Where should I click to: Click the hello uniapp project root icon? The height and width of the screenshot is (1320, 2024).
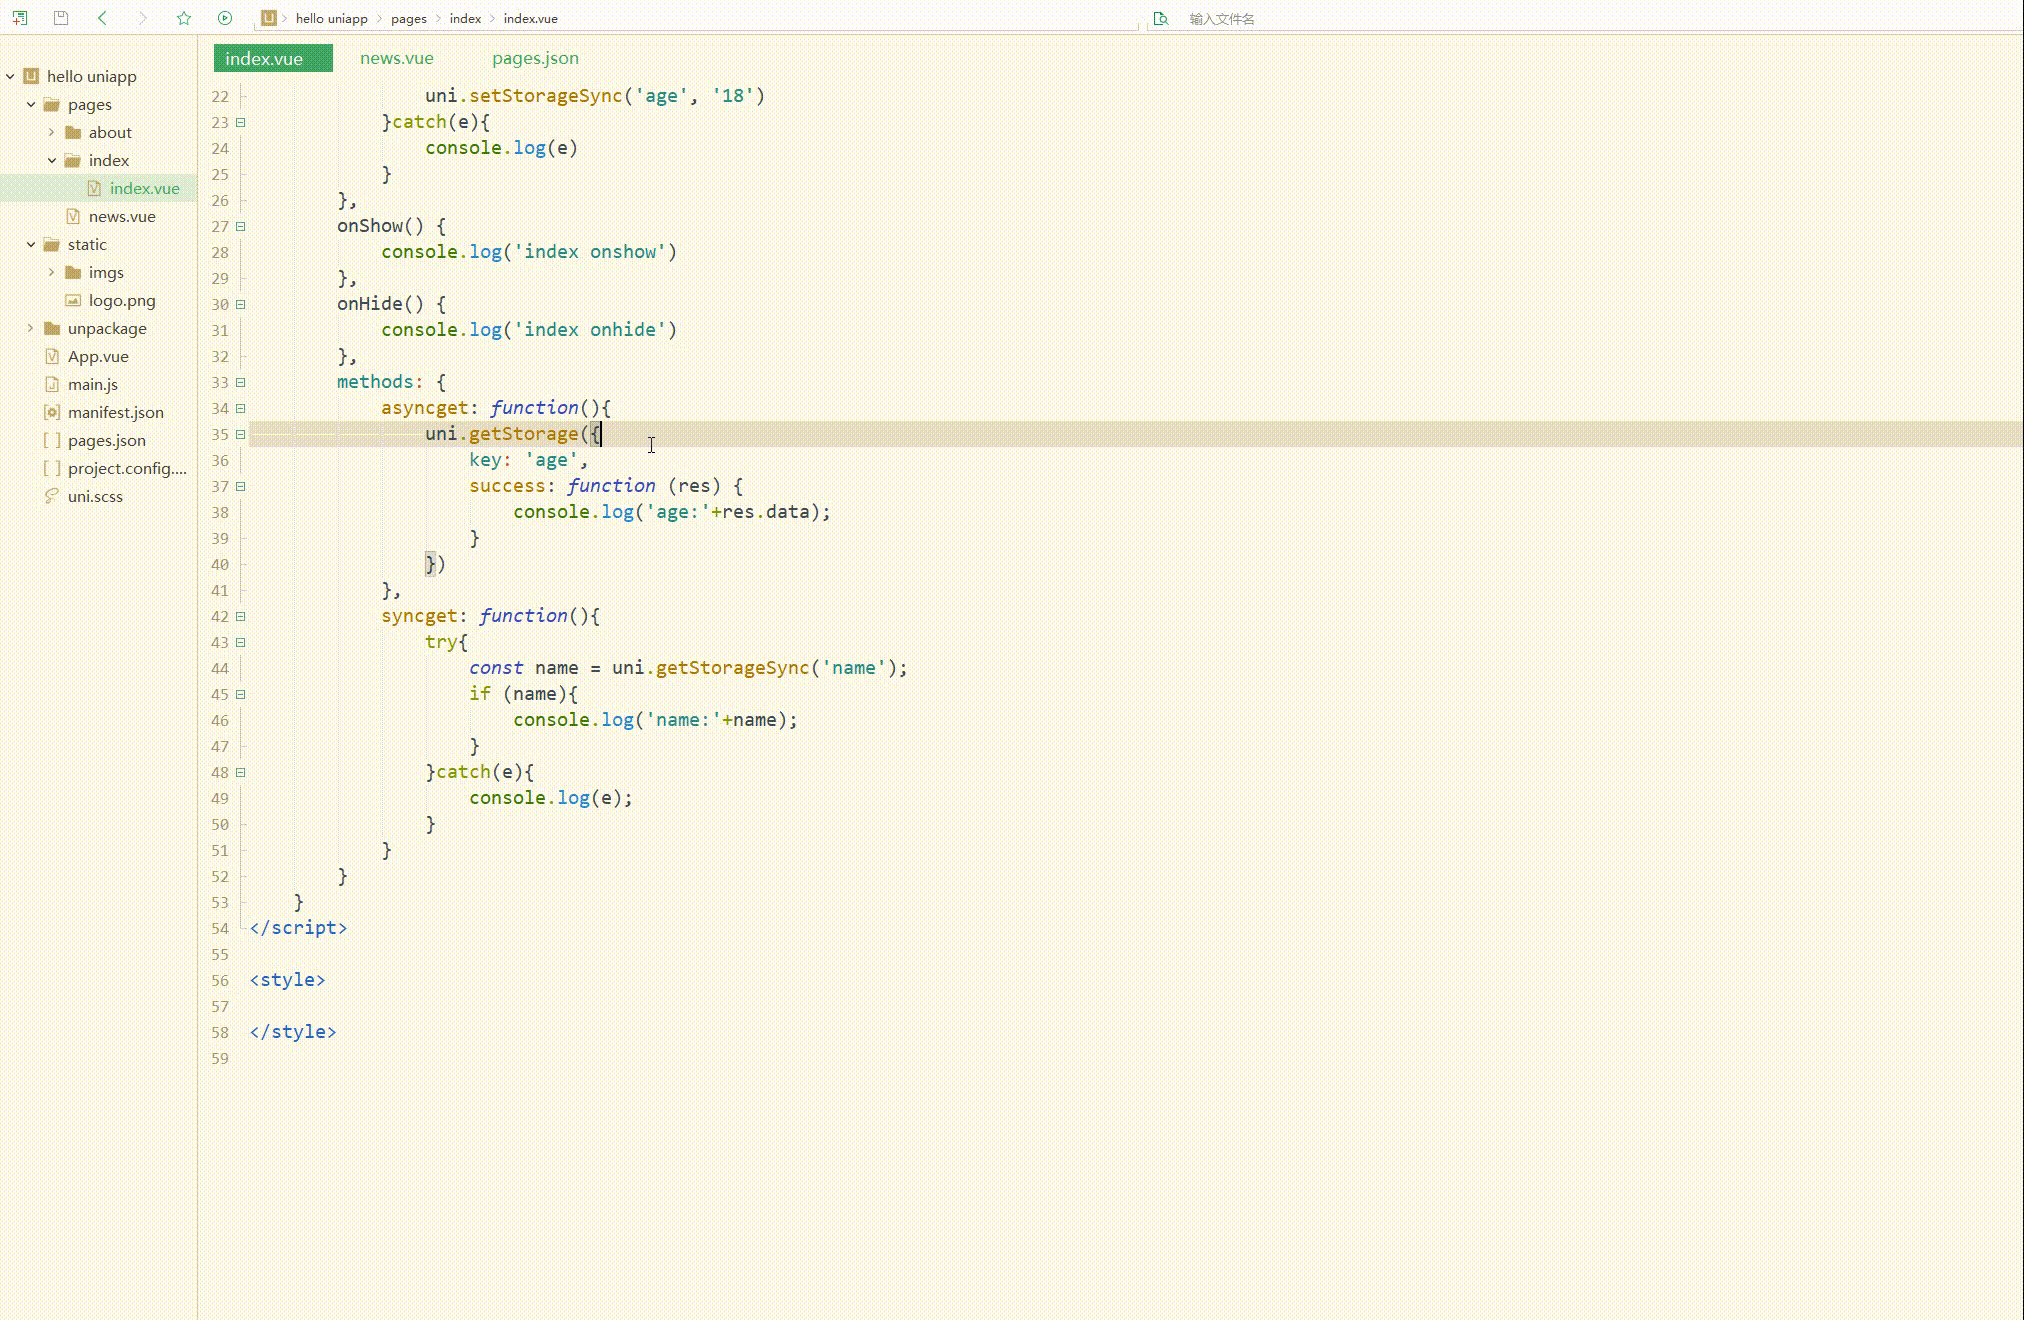point(31,76)
